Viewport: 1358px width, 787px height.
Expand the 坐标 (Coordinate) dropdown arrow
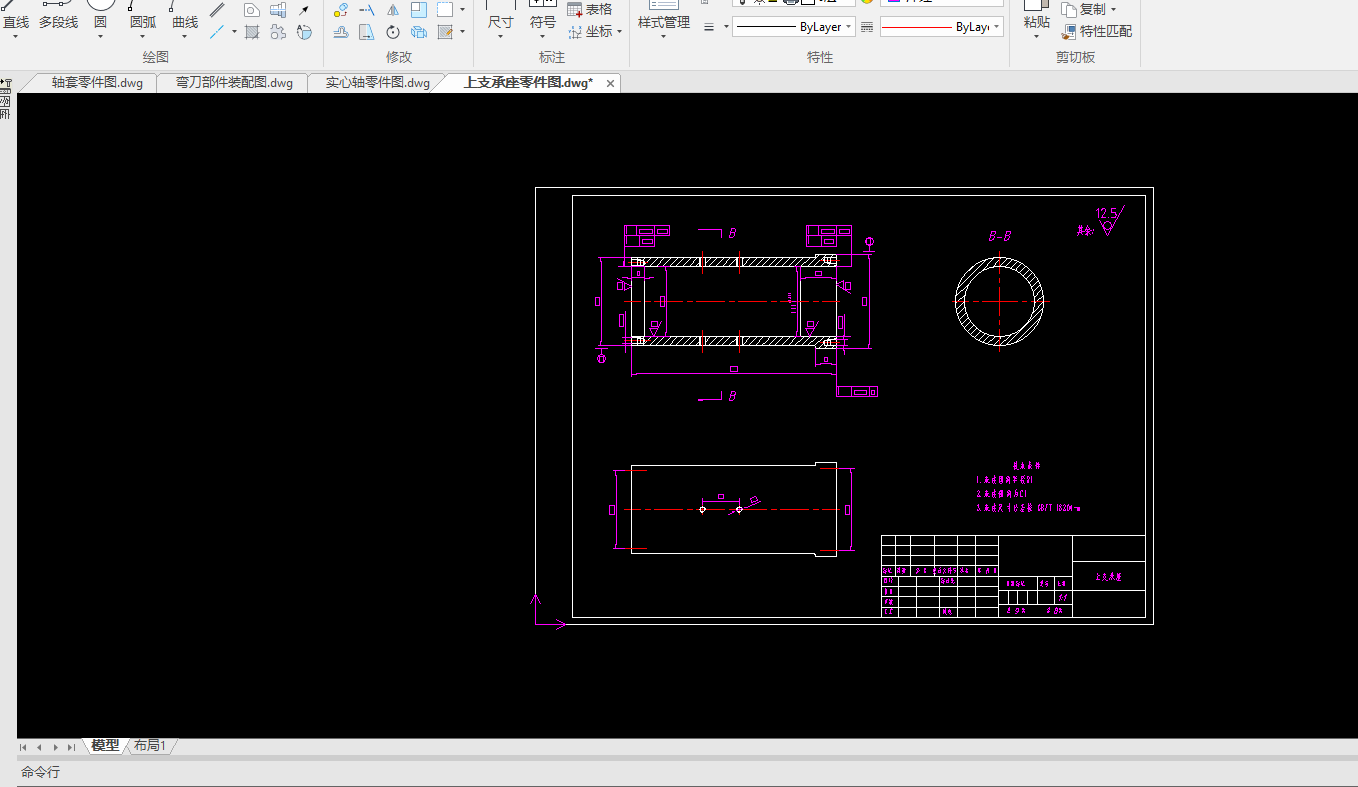pos(619,31)
